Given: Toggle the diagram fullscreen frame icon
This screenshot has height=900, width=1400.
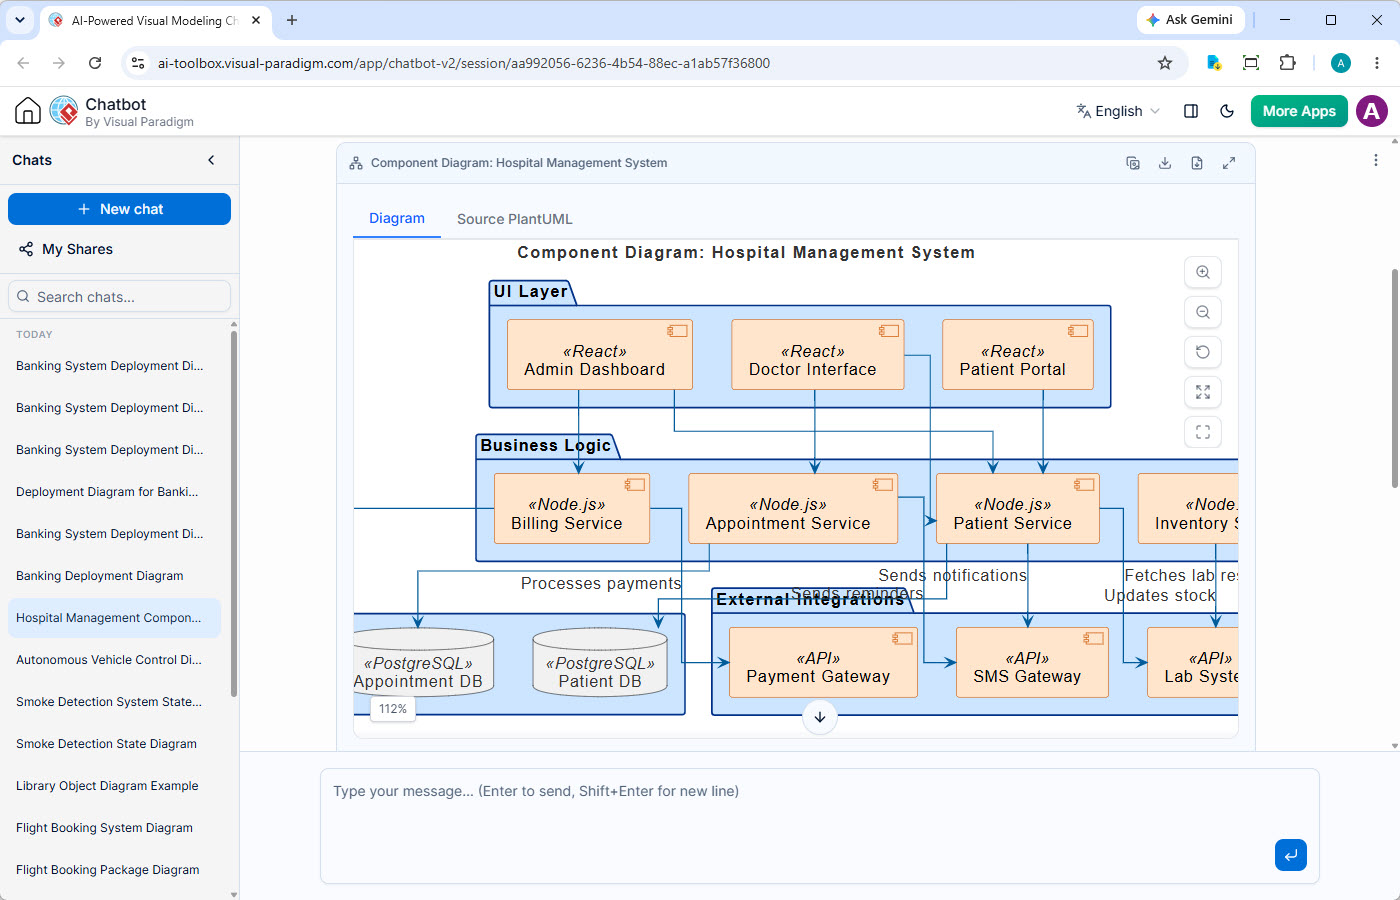Looking at the screenshot, I should (x=1203, y=432).
